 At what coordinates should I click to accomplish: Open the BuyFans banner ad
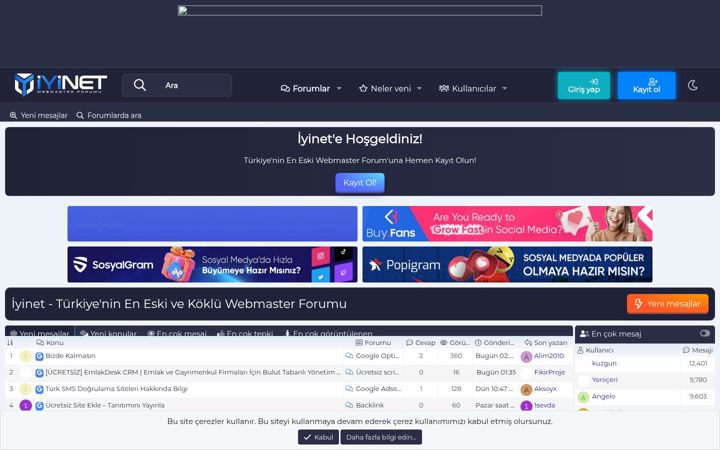tap(507, 224)
